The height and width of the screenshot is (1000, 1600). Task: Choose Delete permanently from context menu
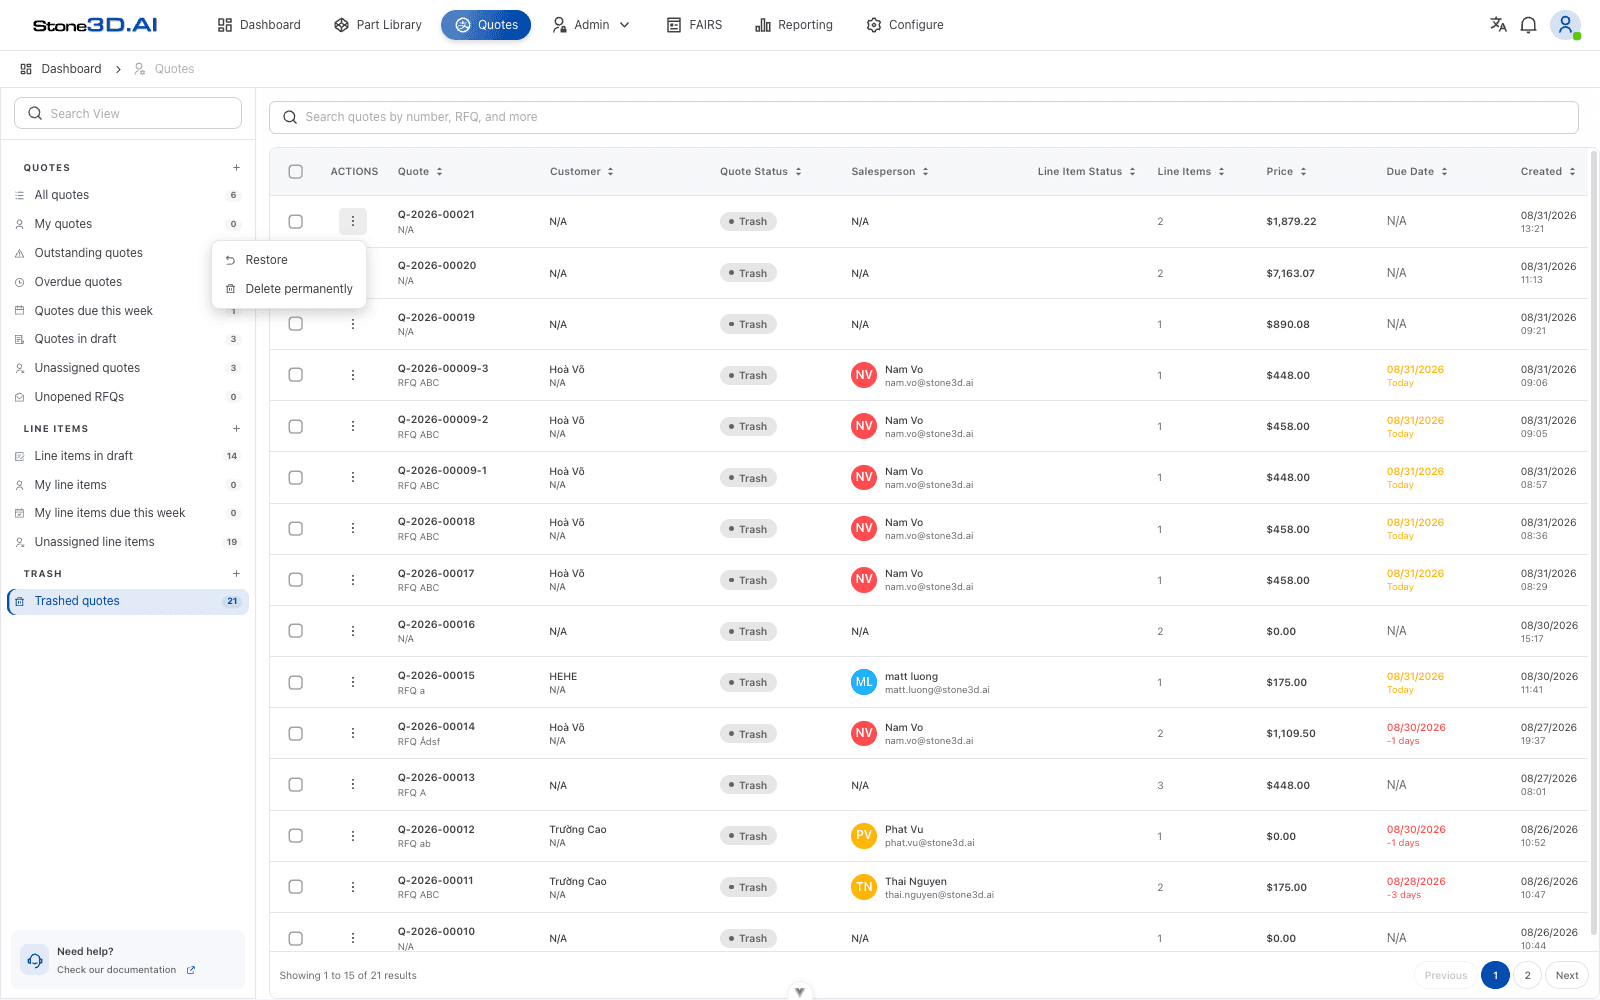(x=289, y=289)
